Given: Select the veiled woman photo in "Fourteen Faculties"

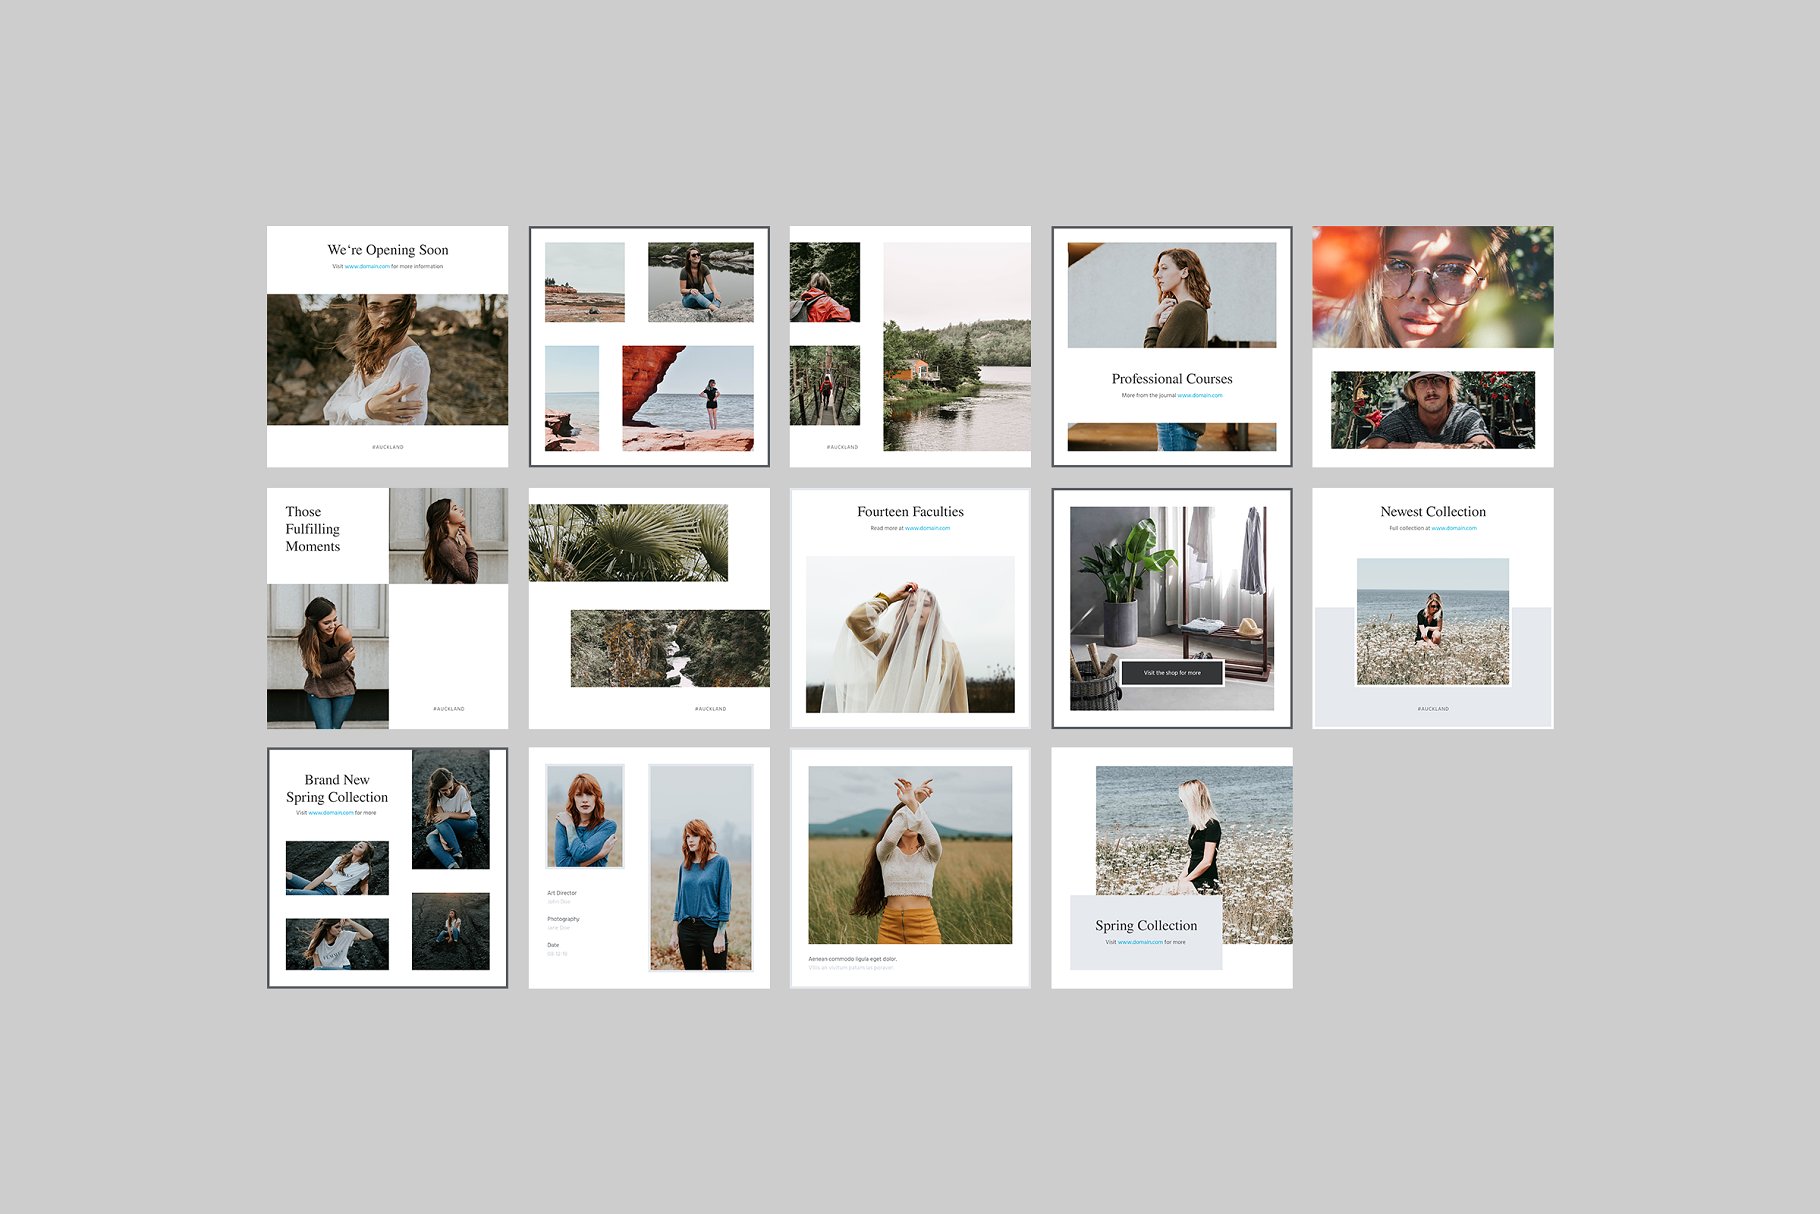Looking at the screenshot, I should 910,634.
